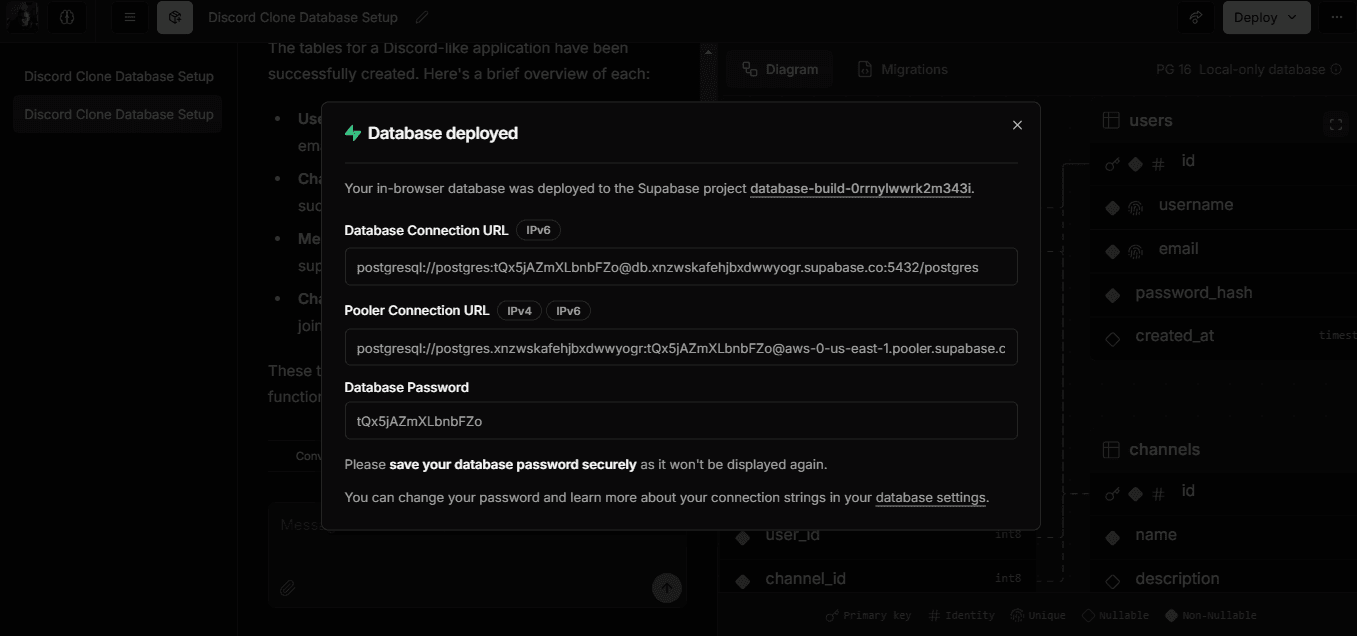
Task: Click the attachment paperclip icon
Action: pyautogui.click(x=288, y=587)
